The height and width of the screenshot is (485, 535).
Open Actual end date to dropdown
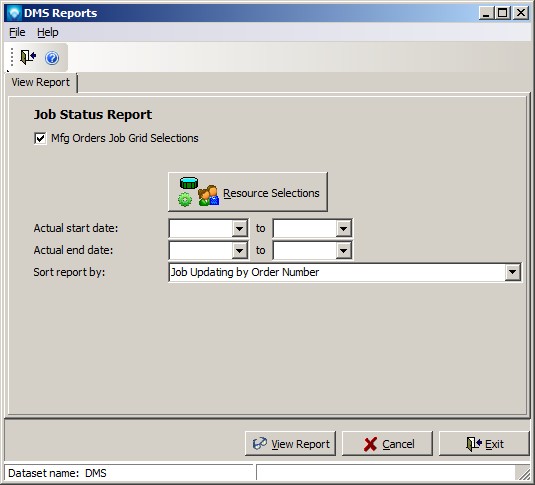click(x=343, y=251)
